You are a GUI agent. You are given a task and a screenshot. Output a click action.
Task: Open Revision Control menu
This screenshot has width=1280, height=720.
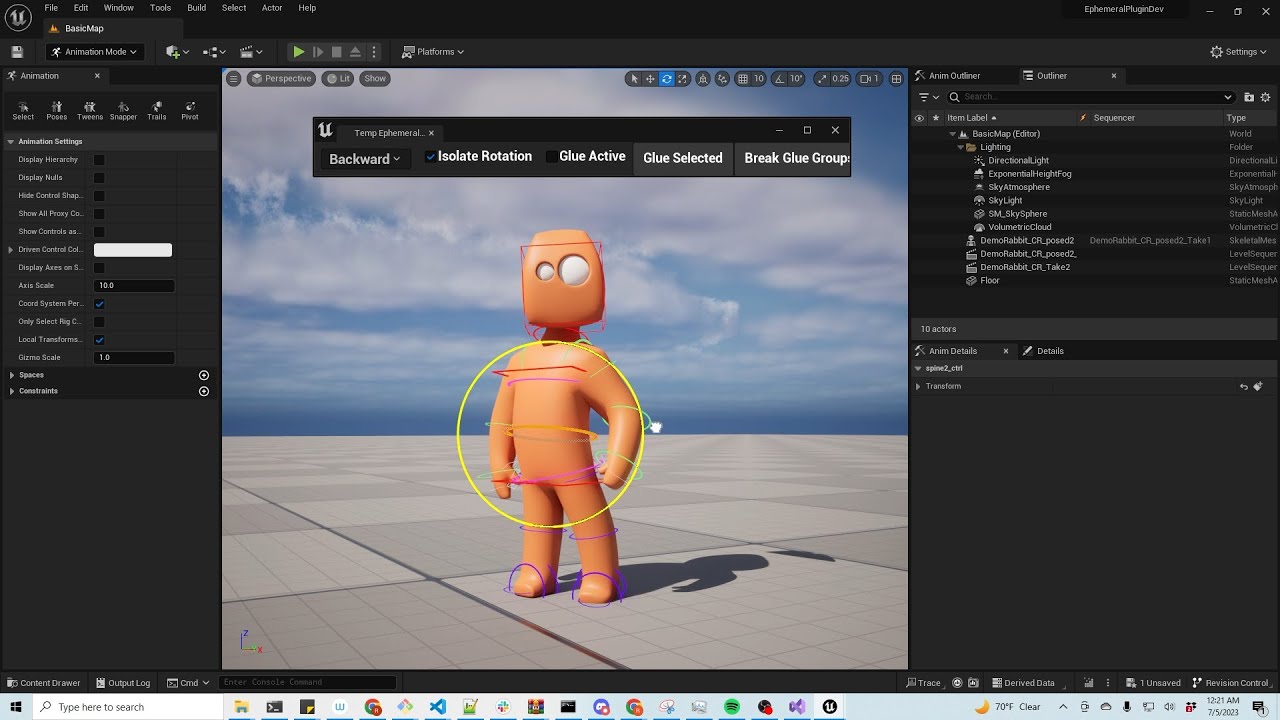[x=1231, y=683]
